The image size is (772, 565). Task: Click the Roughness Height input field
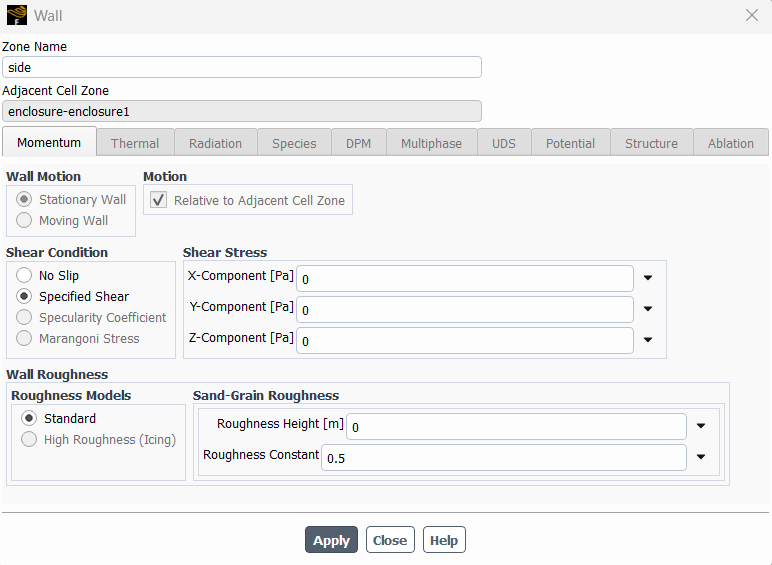click(516, 427)
